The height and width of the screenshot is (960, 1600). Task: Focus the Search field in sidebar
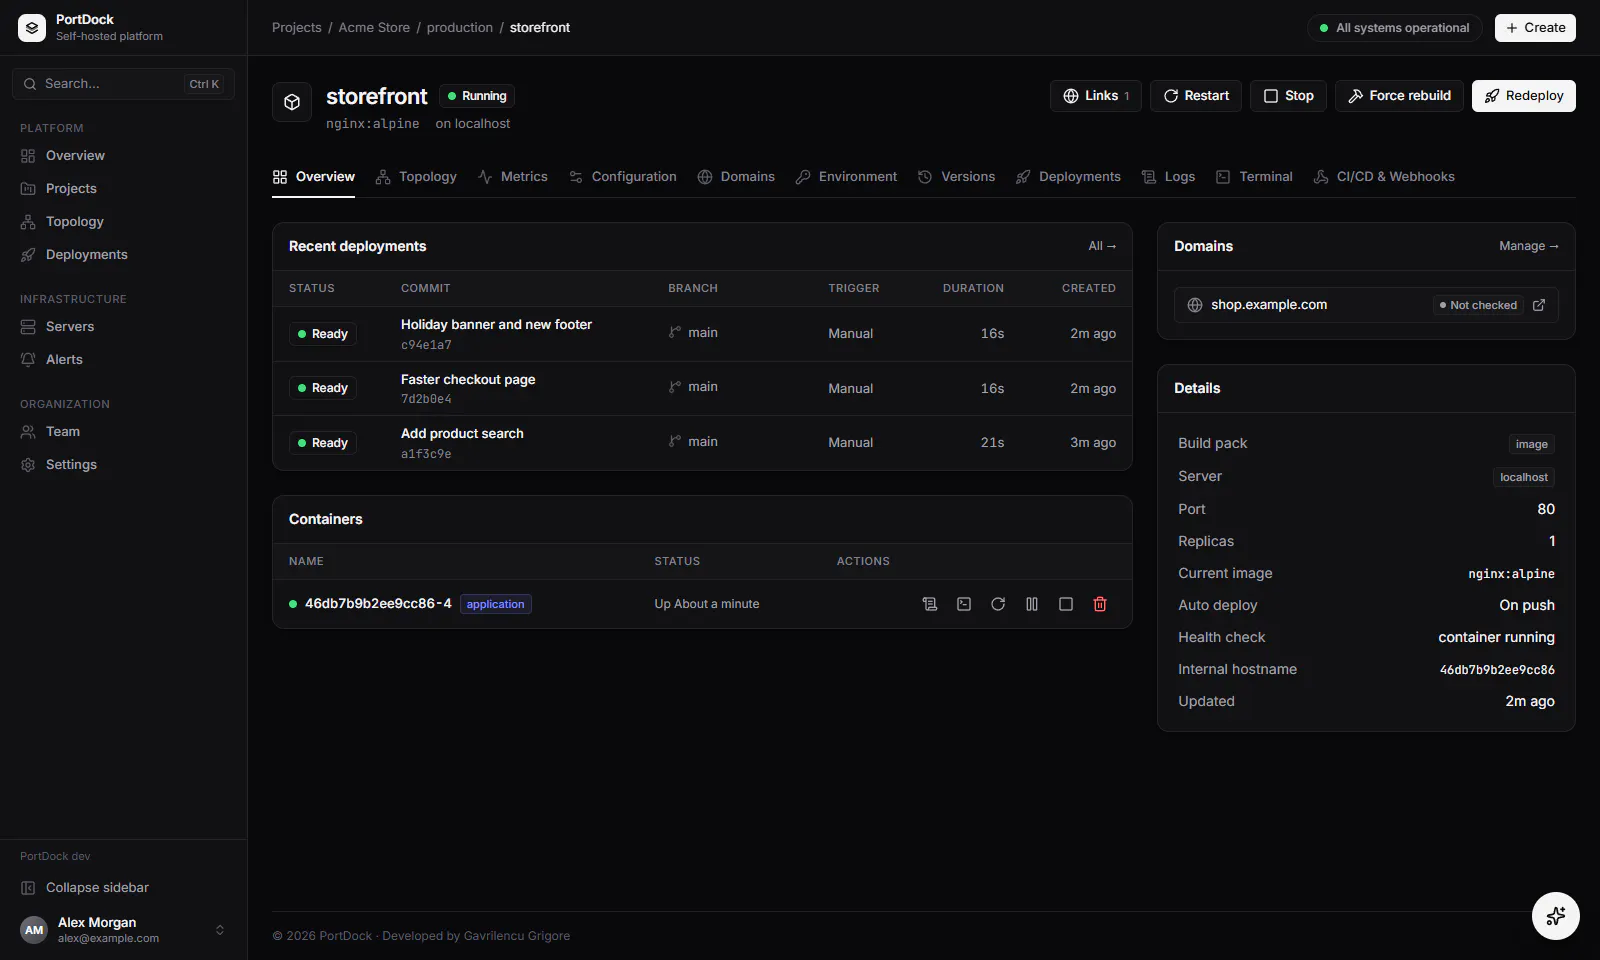[x=123, y=84]
